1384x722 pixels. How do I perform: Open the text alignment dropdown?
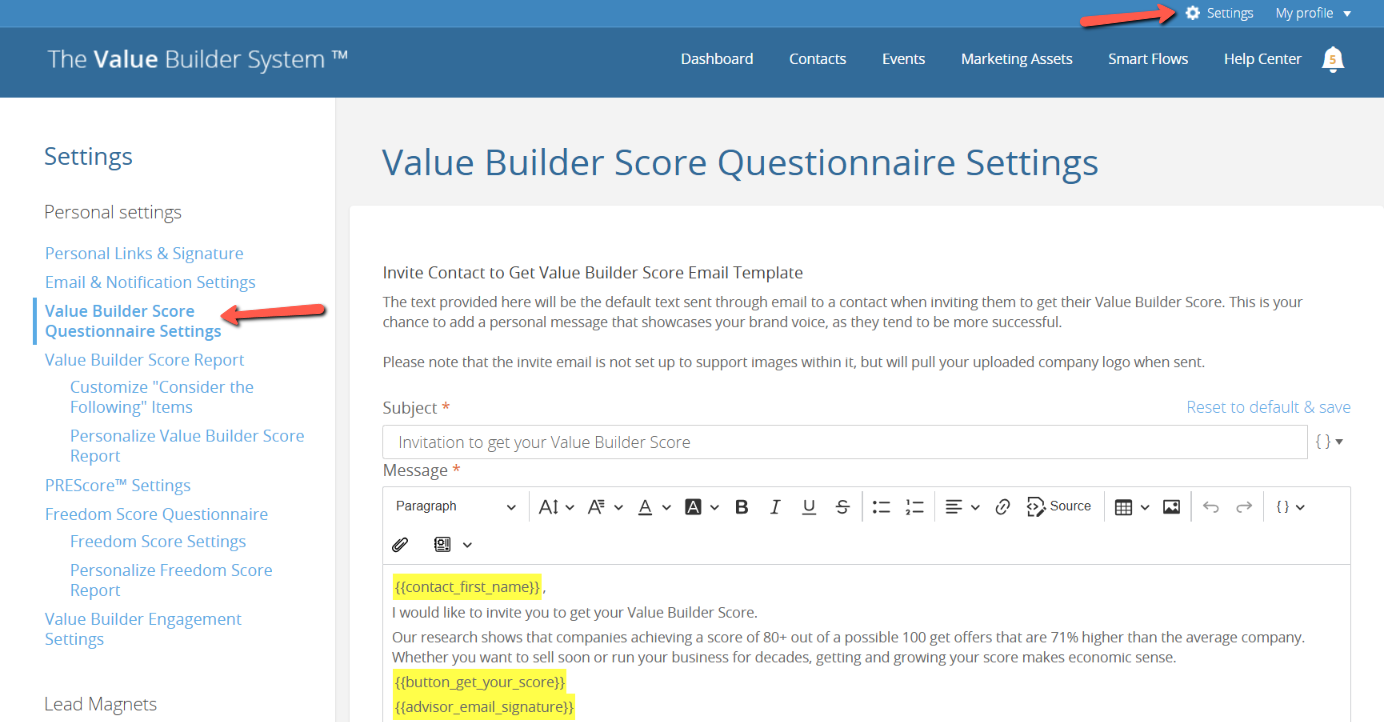(962, 507)
